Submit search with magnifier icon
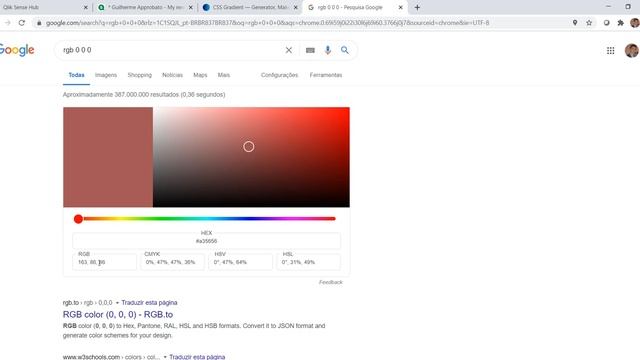Viewport: 640px width, 360px height. (345, 50)
